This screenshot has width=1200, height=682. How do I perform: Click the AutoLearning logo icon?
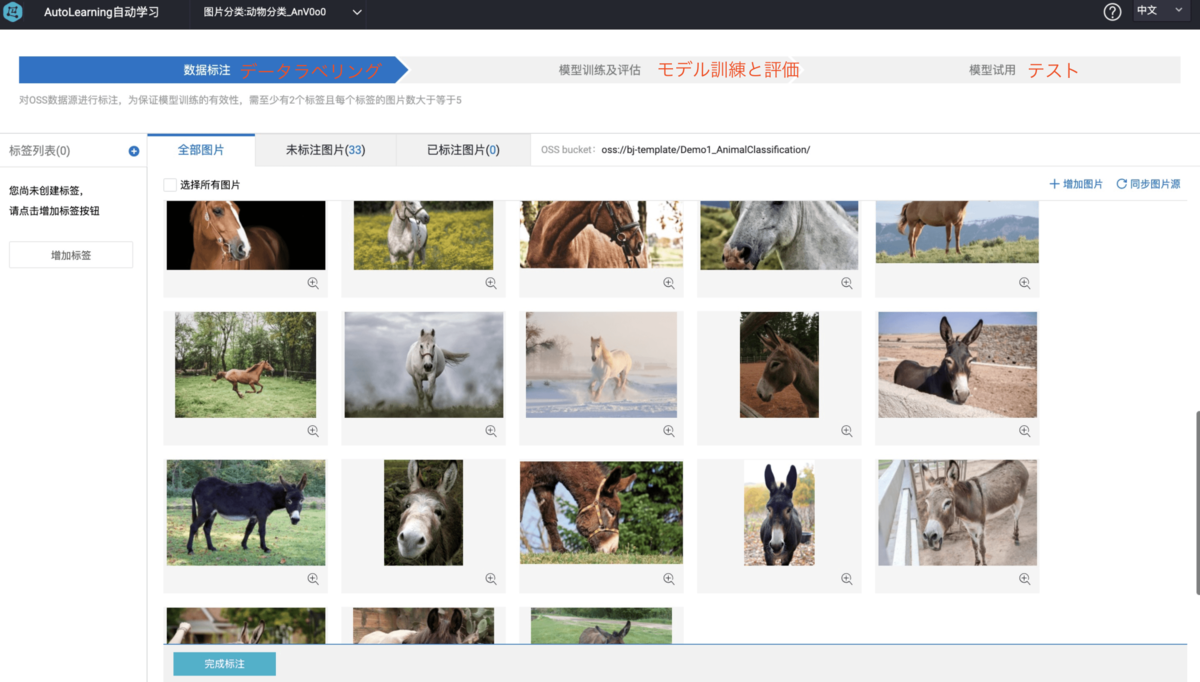pos(14,12)
